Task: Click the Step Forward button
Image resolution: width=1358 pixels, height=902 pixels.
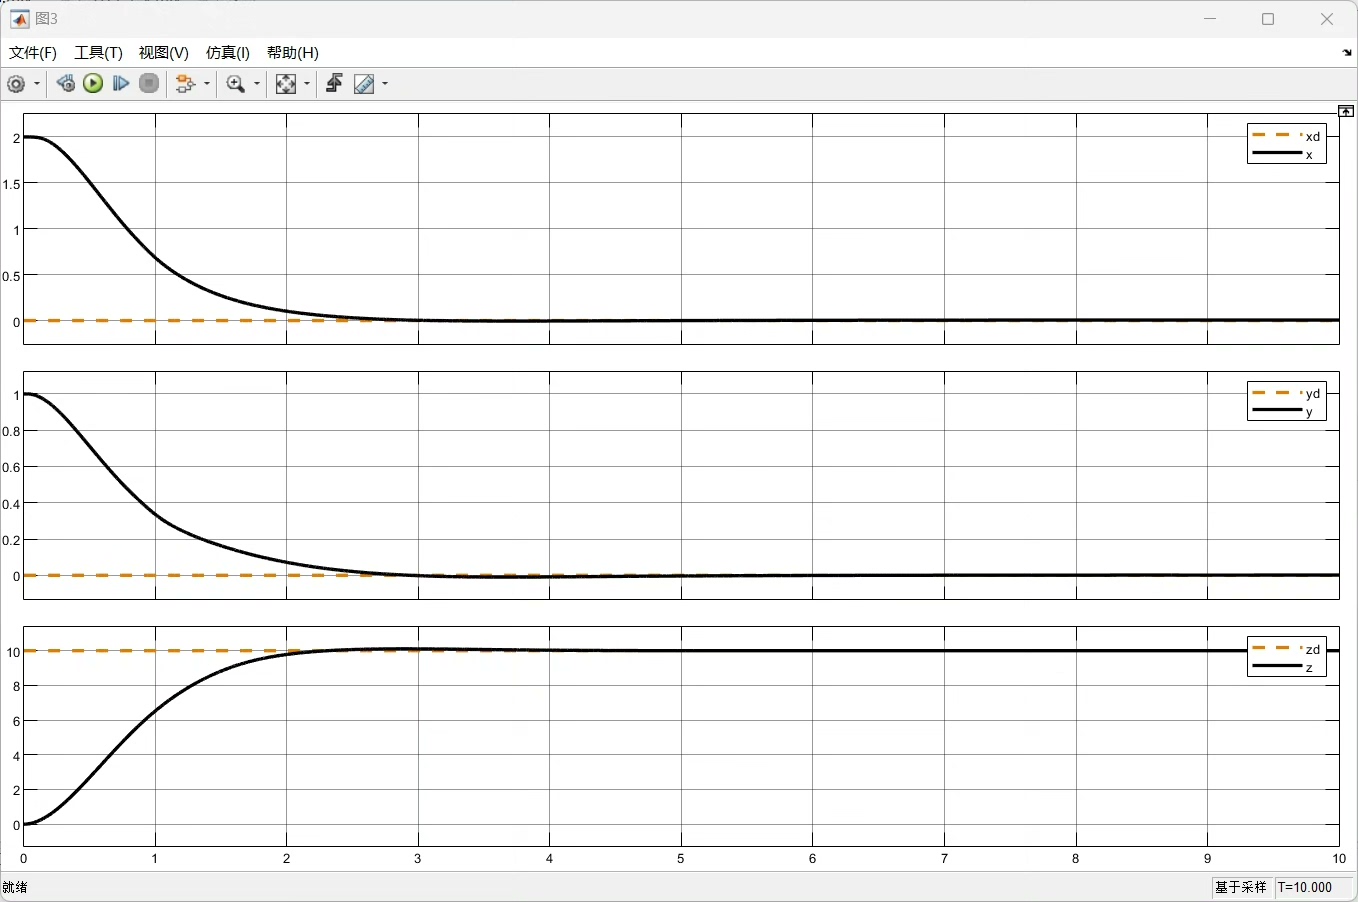Action: pos(121,84)
